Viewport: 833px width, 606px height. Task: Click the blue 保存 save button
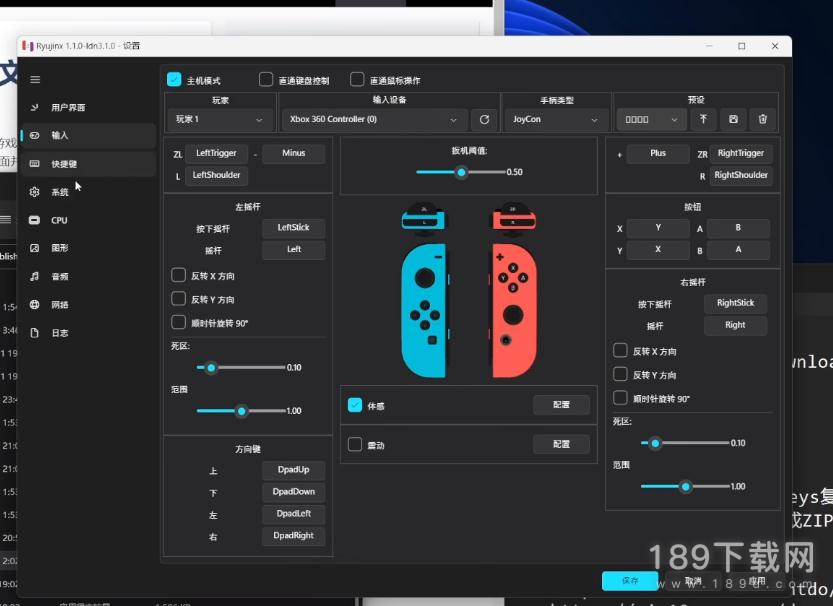(630, 581)
